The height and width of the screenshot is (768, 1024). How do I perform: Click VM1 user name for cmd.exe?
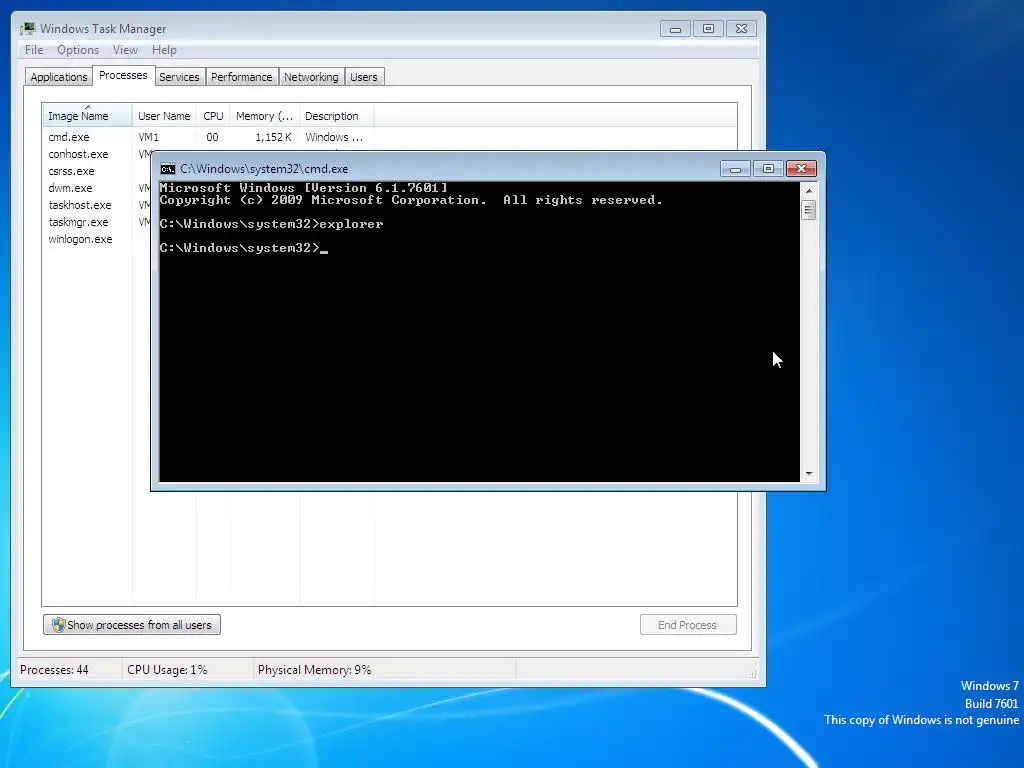[149, 137]
